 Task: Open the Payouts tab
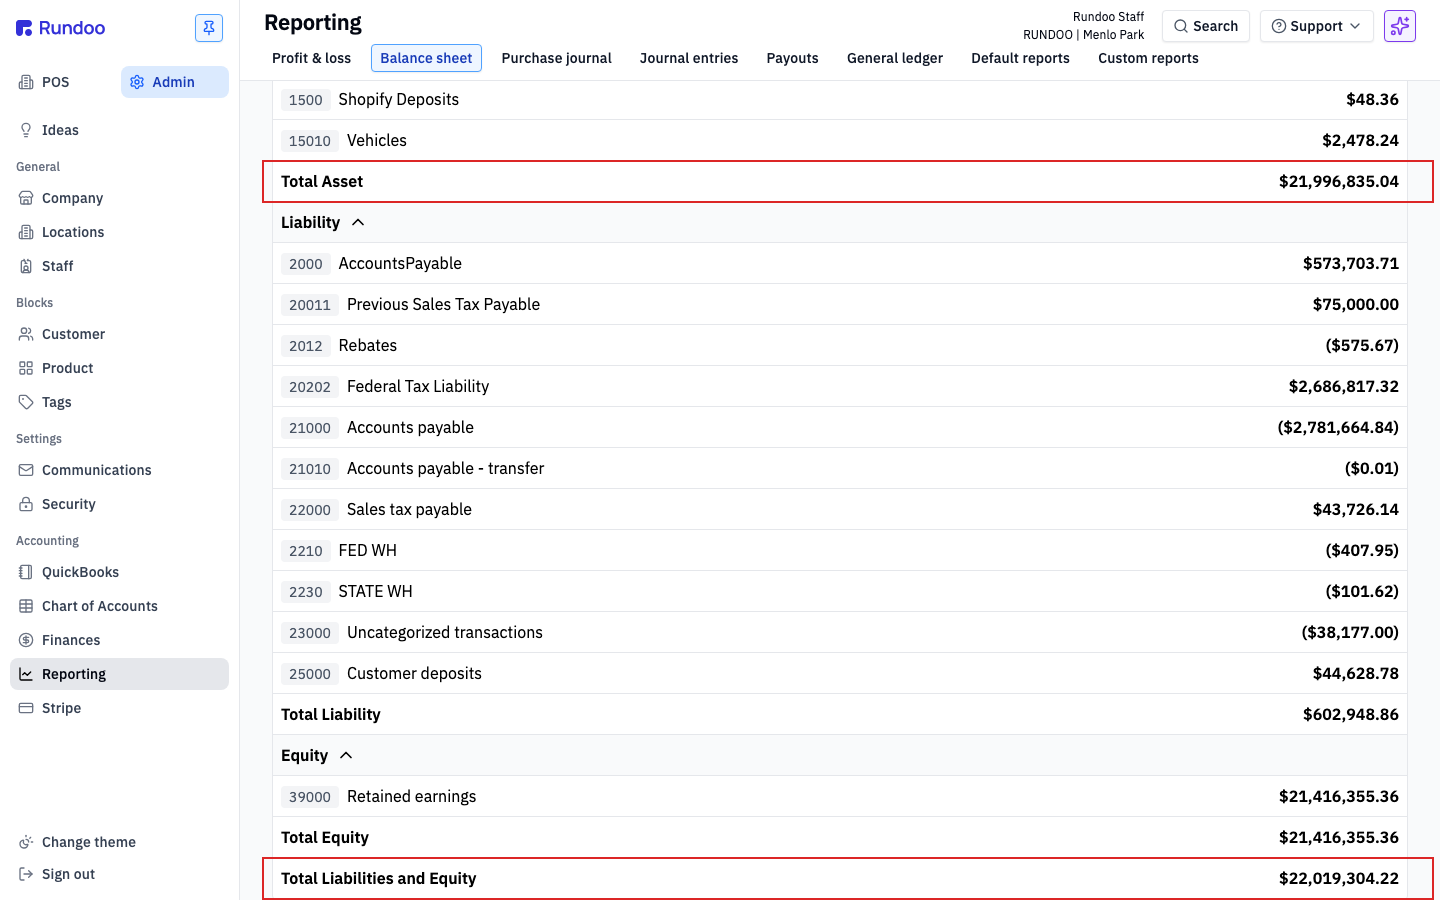point(792,58)
